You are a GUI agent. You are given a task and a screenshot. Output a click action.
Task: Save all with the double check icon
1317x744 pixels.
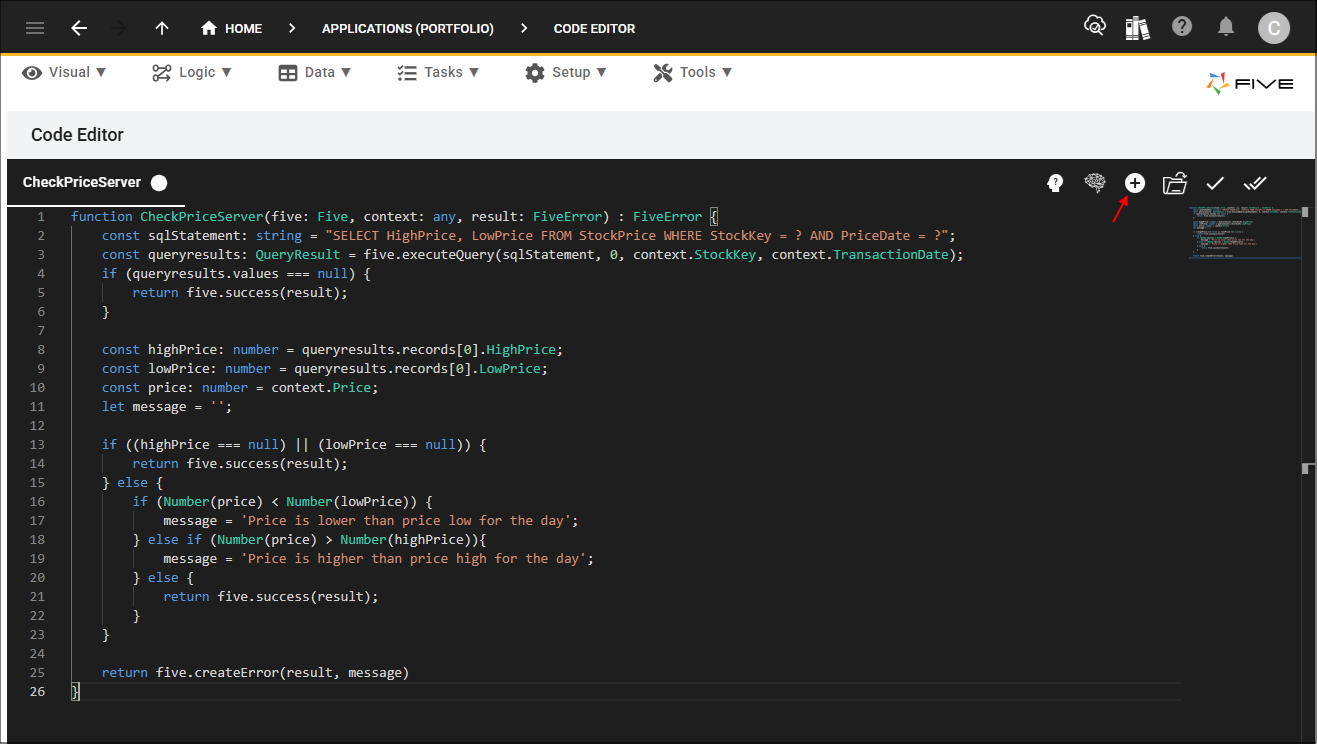point(1255,183)
